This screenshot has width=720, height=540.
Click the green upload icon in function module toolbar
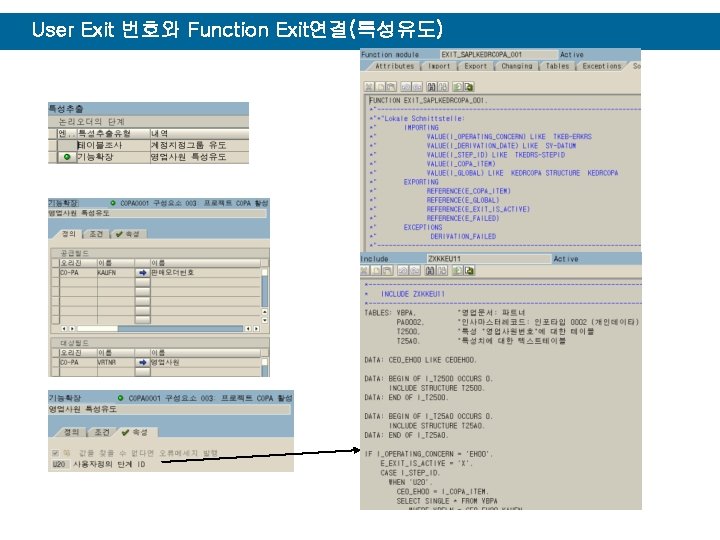click(x=458, y=86)
